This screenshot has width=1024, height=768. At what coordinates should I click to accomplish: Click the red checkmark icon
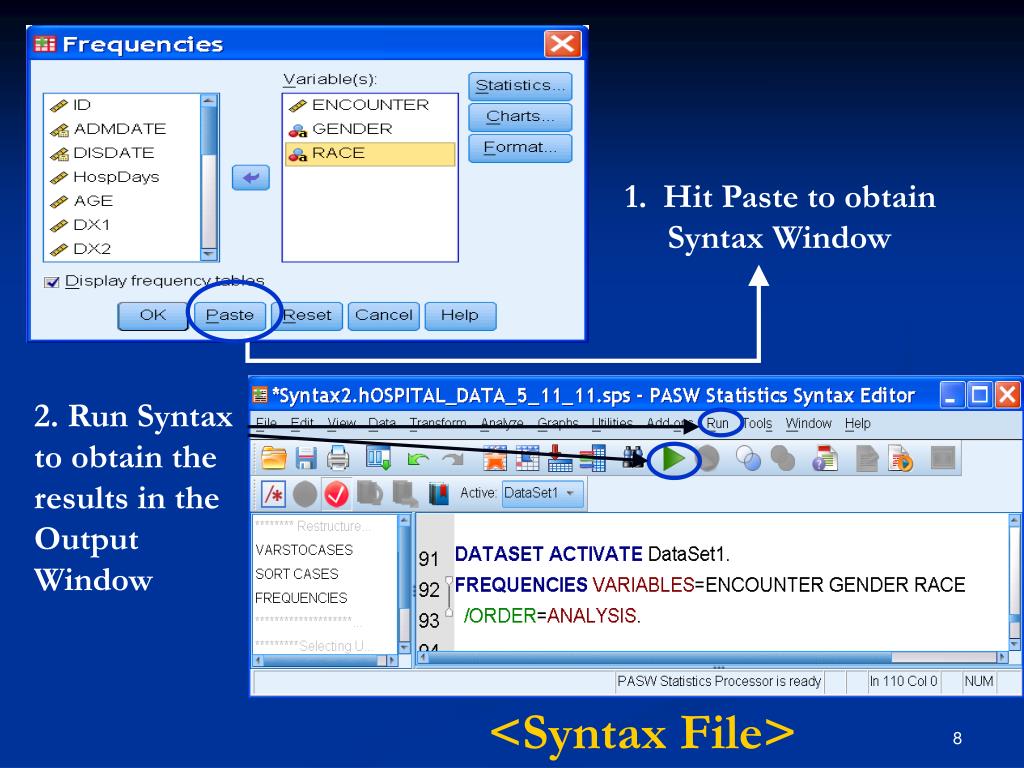point(336,494)
